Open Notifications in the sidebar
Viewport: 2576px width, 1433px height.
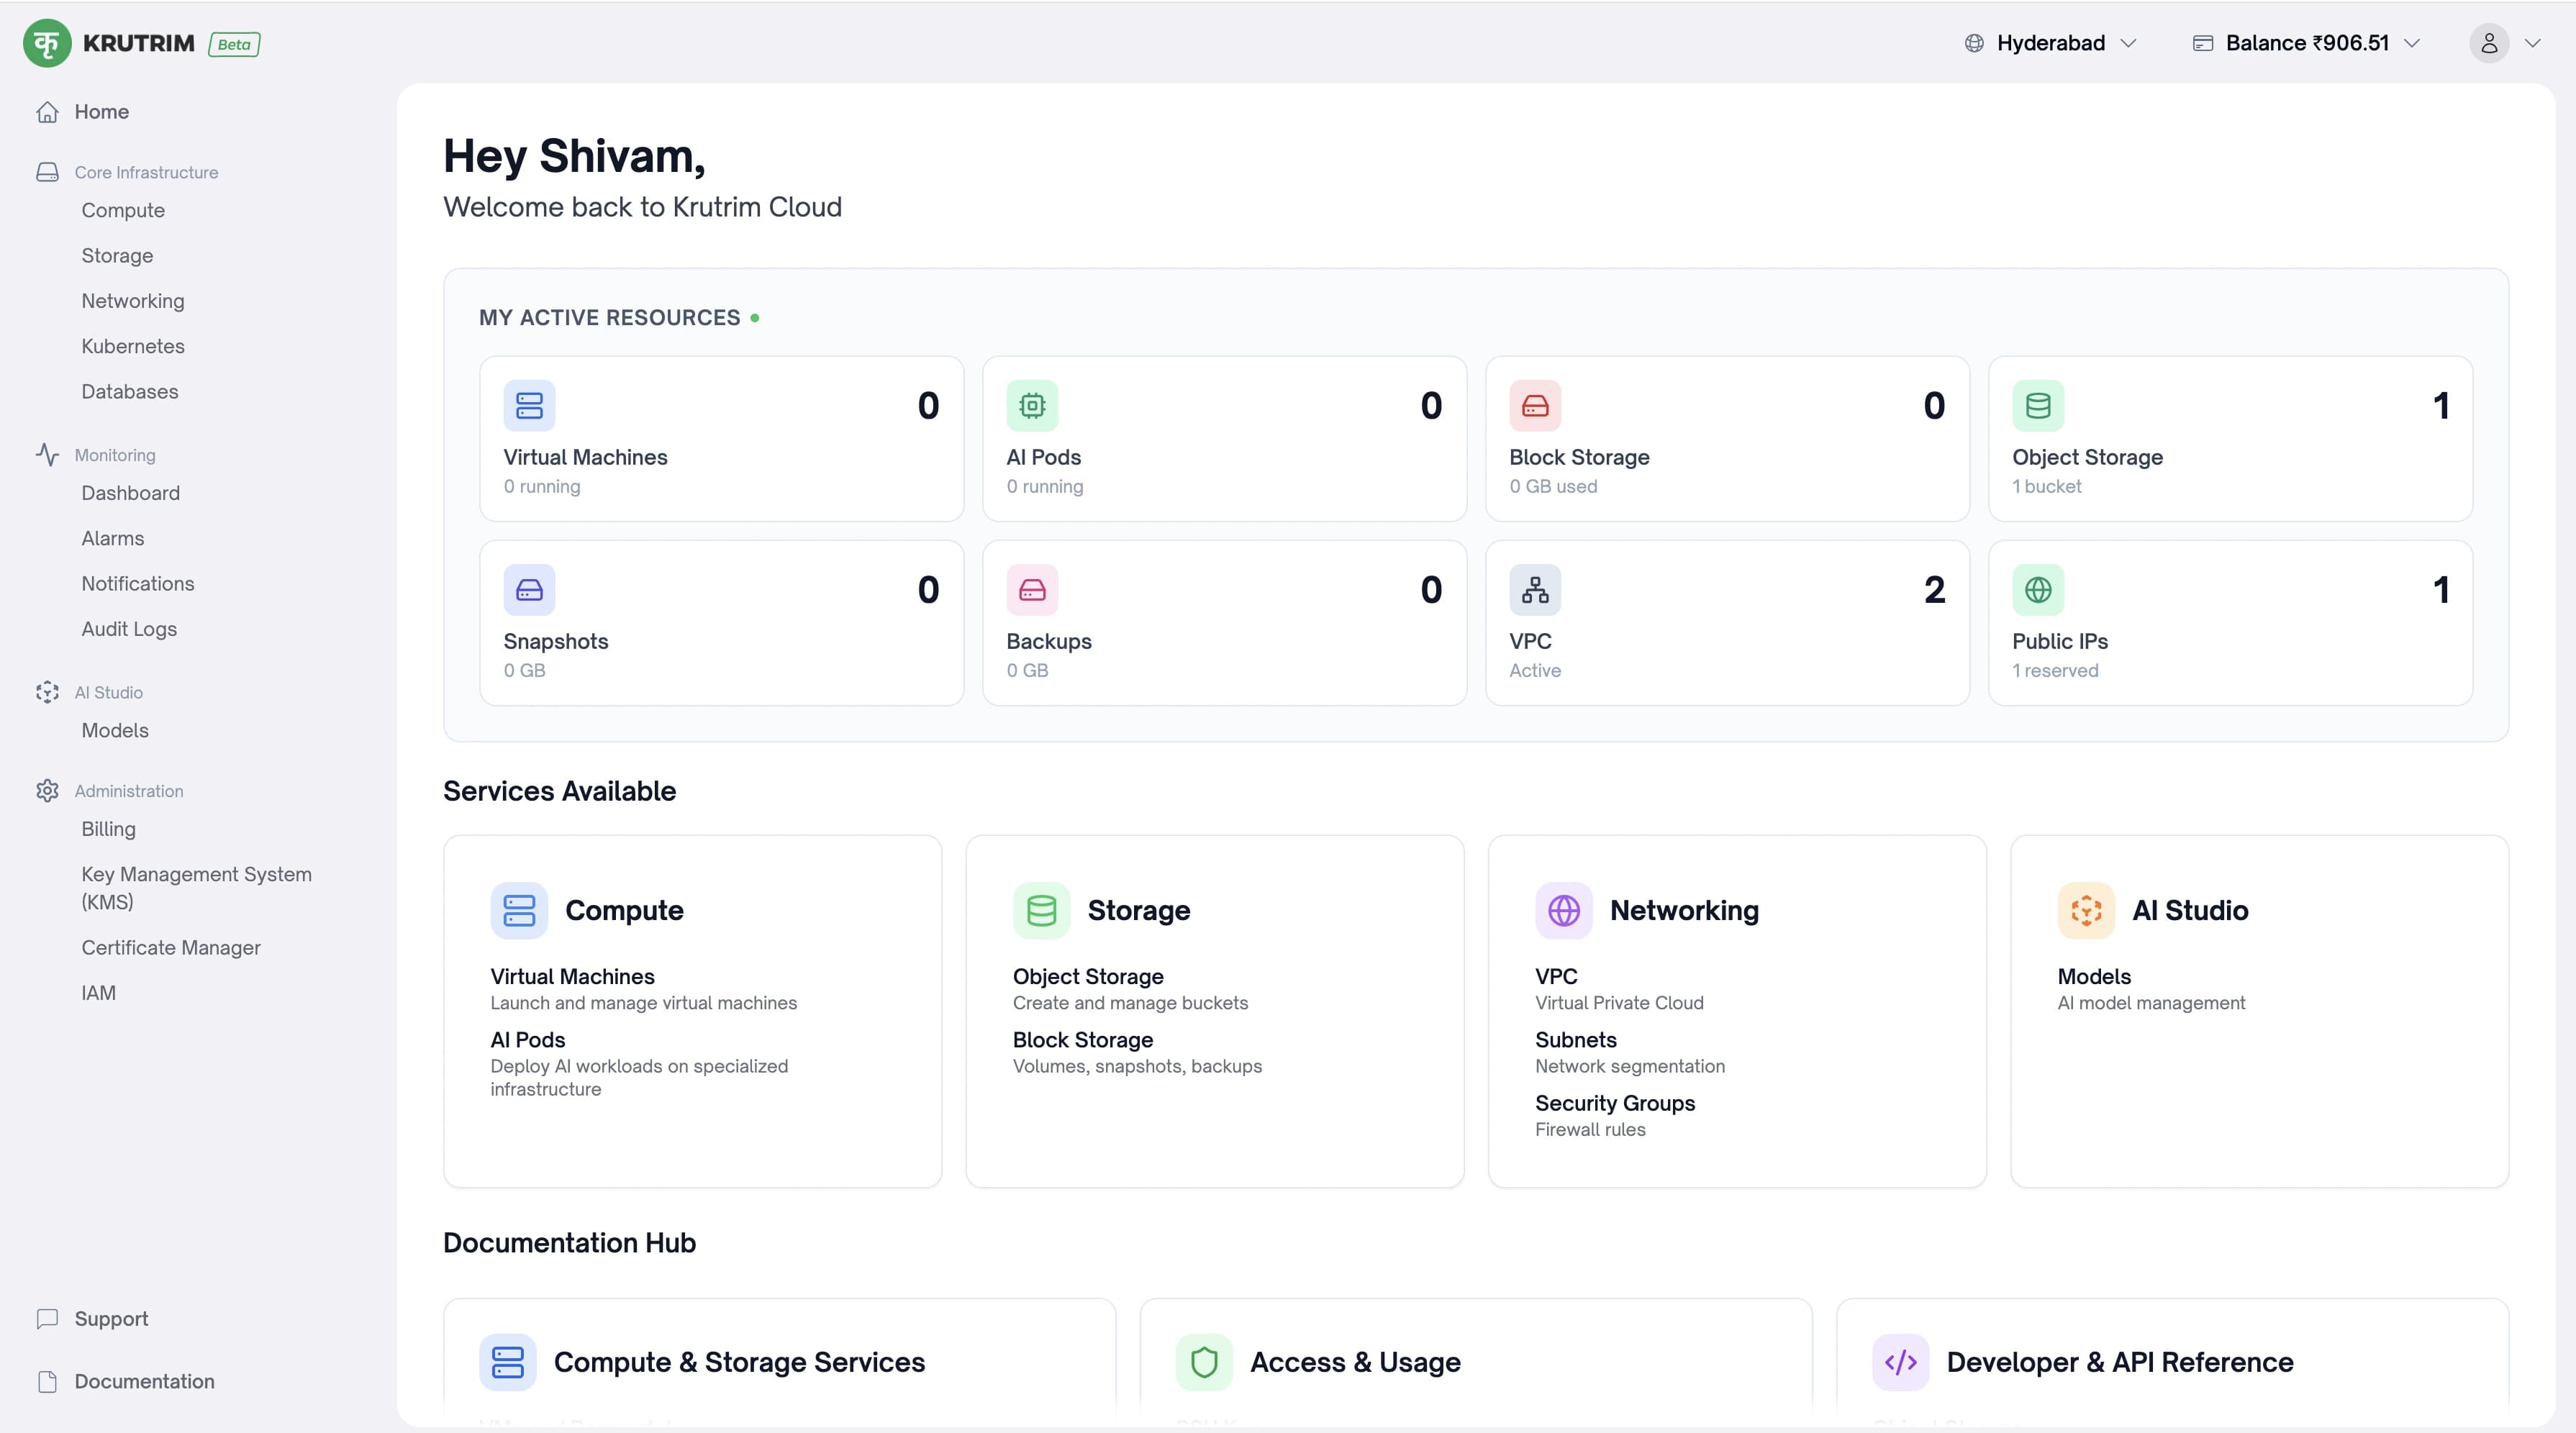click(138, 584)
